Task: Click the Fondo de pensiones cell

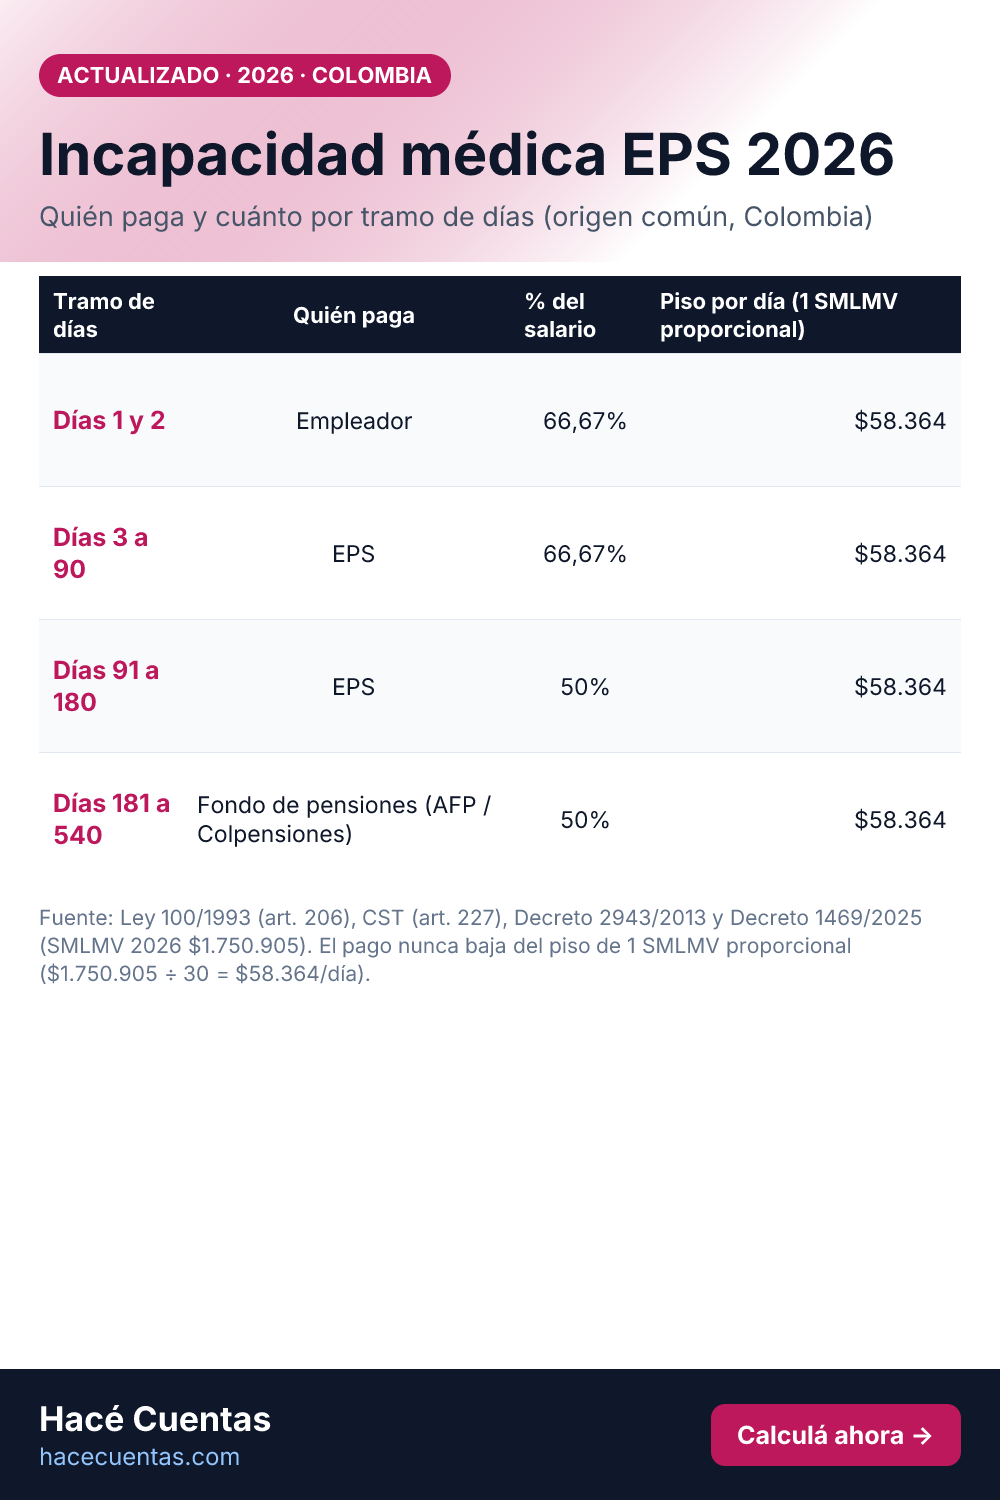Action: click(344, 819)
